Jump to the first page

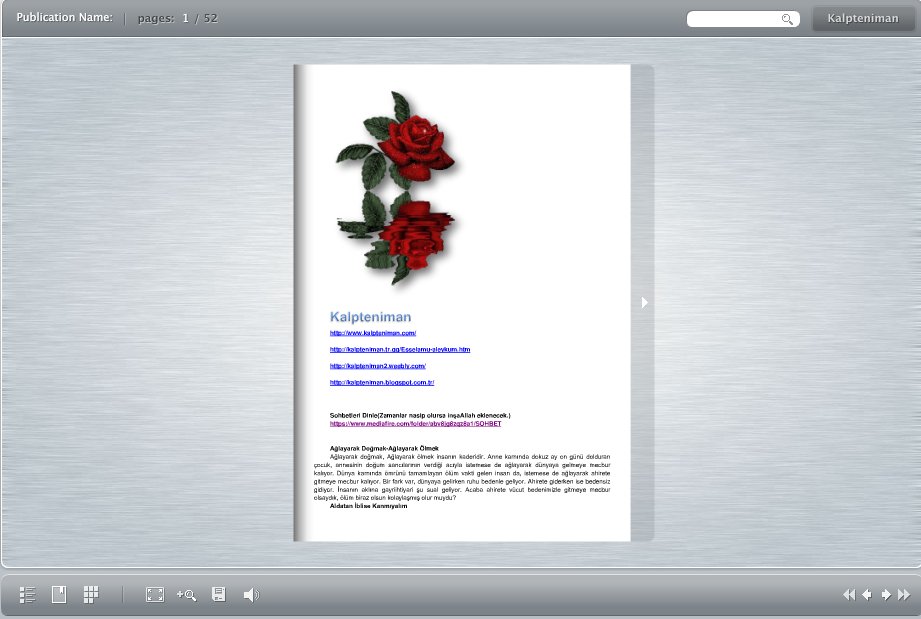(849, 595)
